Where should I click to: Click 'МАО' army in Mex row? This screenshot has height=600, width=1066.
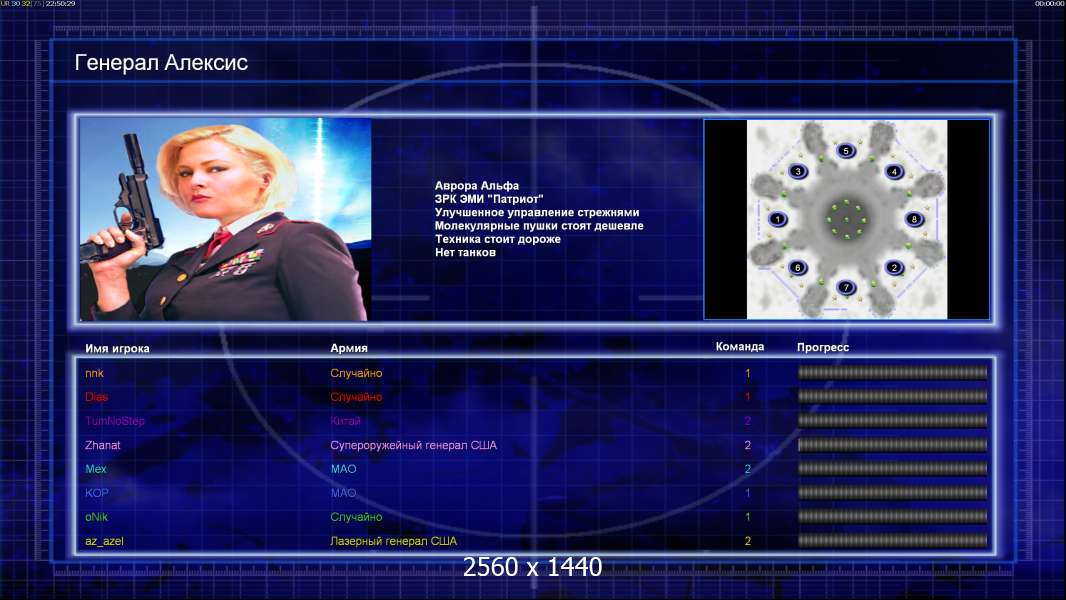pyautogui.click(x=343, y=469)
